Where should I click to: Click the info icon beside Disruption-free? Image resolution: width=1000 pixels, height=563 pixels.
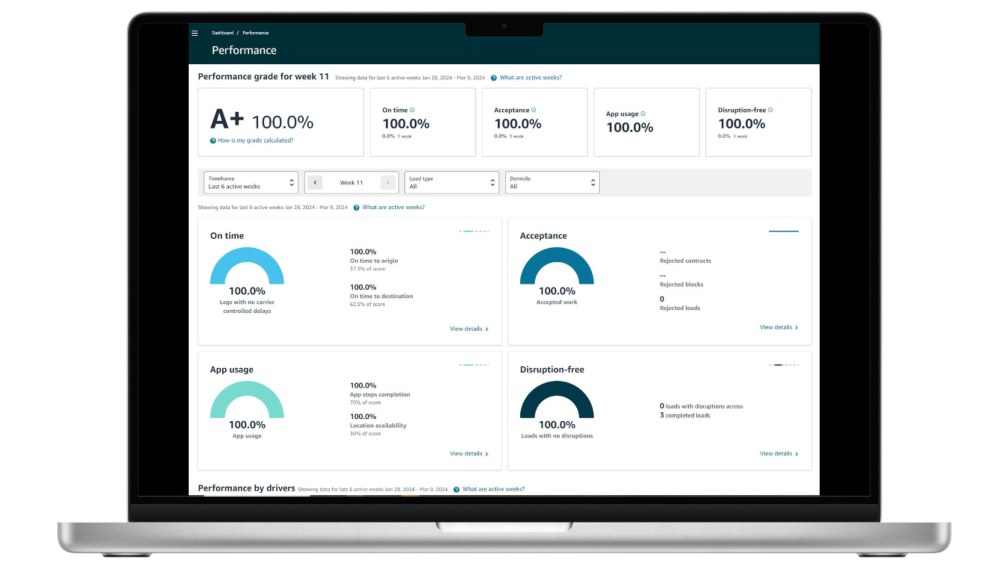pos(770,110)
